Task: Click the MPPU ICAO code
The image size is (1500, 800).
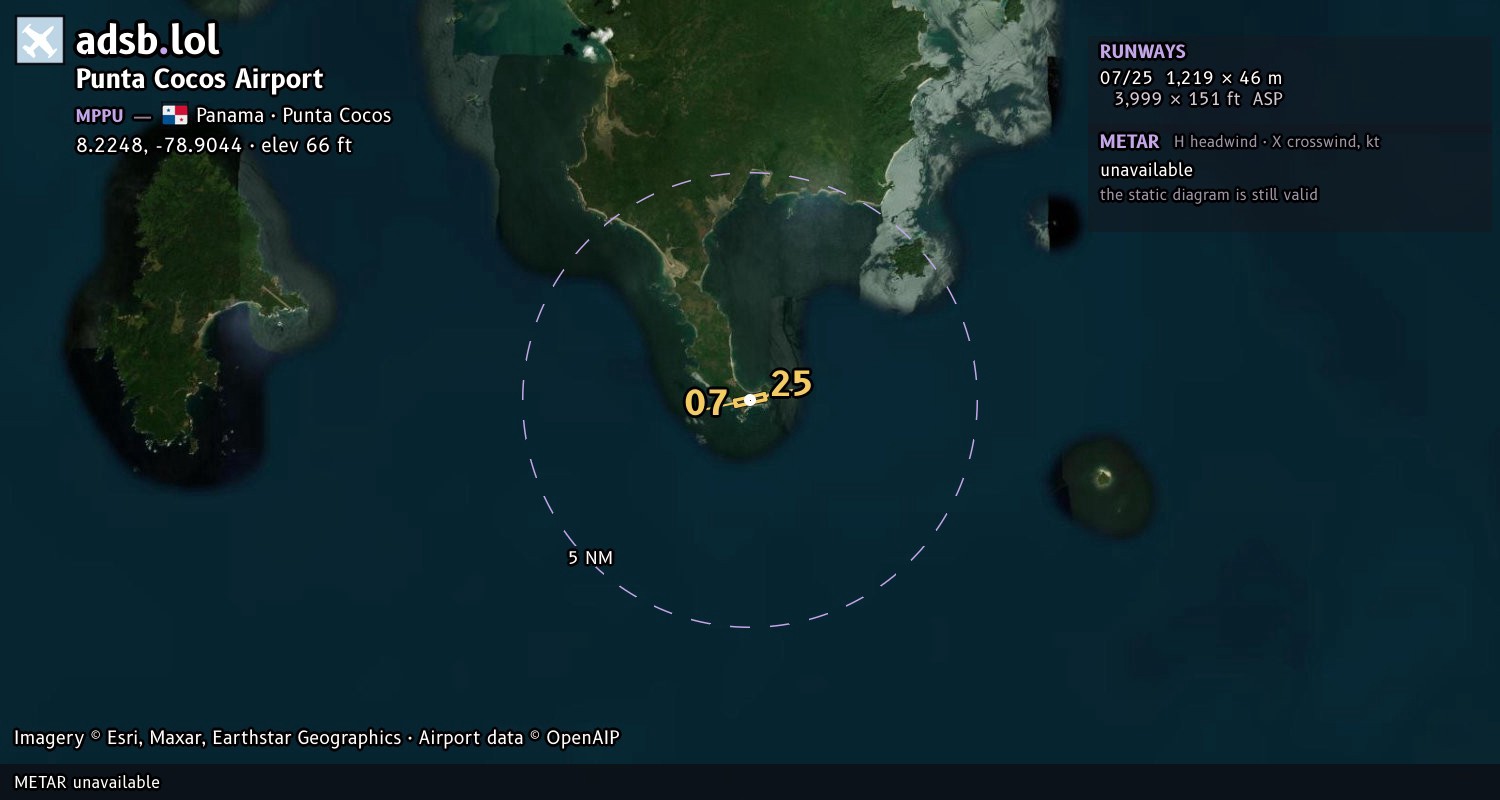Action: (x=100, y=115)
